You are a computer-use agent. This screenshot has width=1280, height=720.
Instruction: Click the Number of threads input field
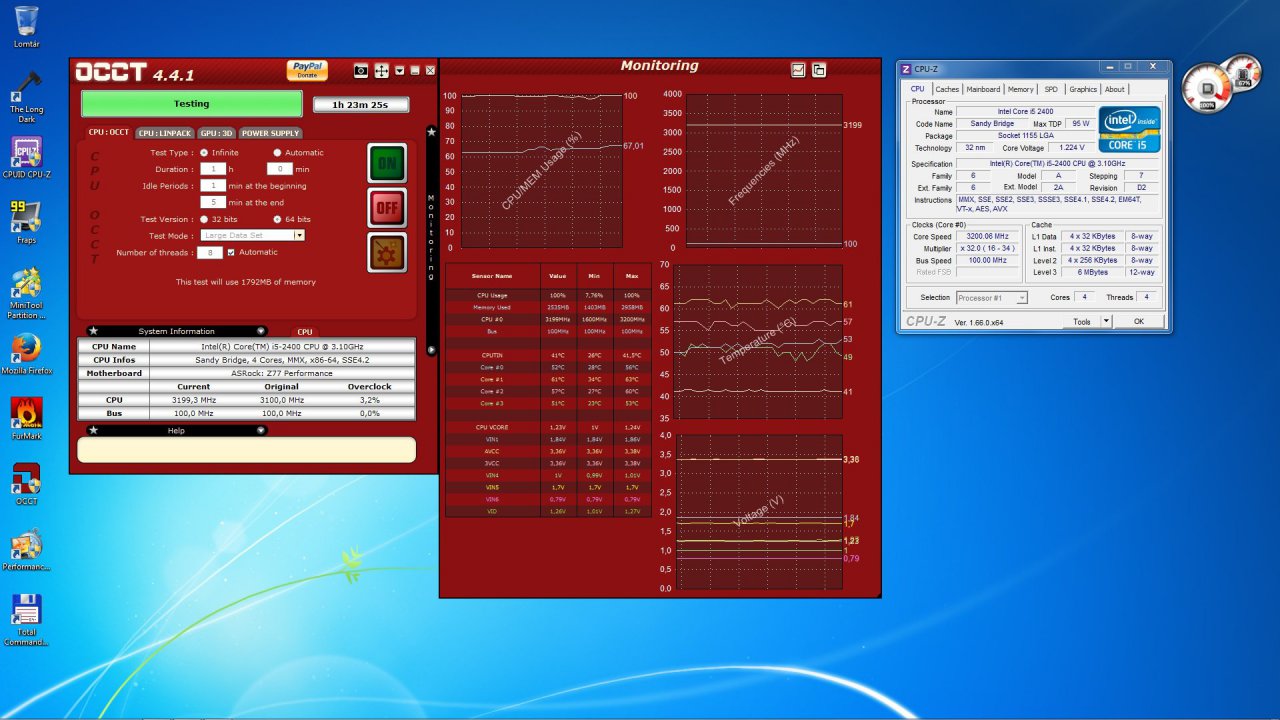click(211, 252)
